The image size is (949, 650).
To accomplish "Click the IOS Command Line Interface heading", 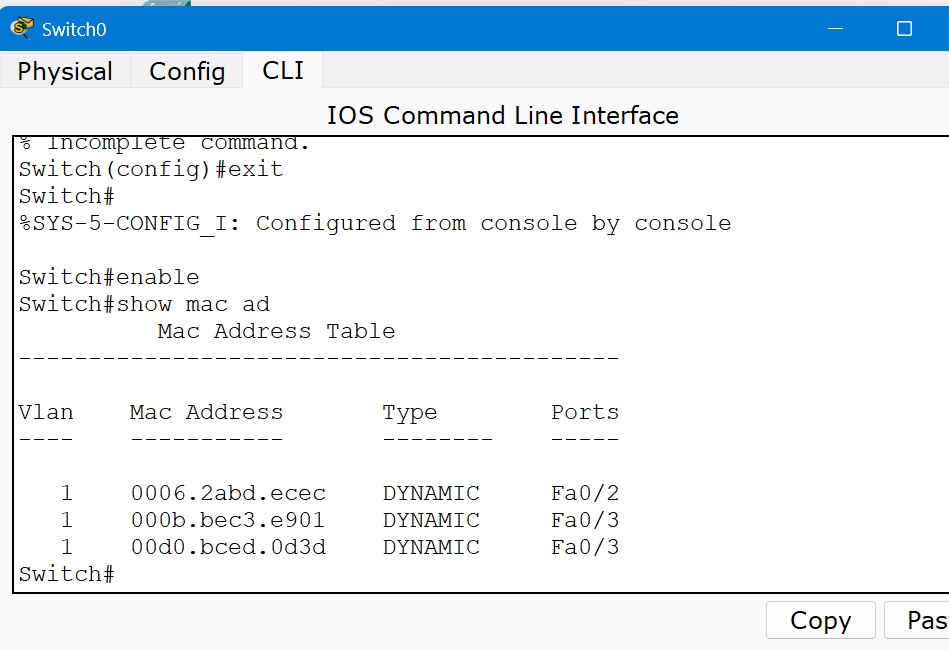I will point(502,116).
